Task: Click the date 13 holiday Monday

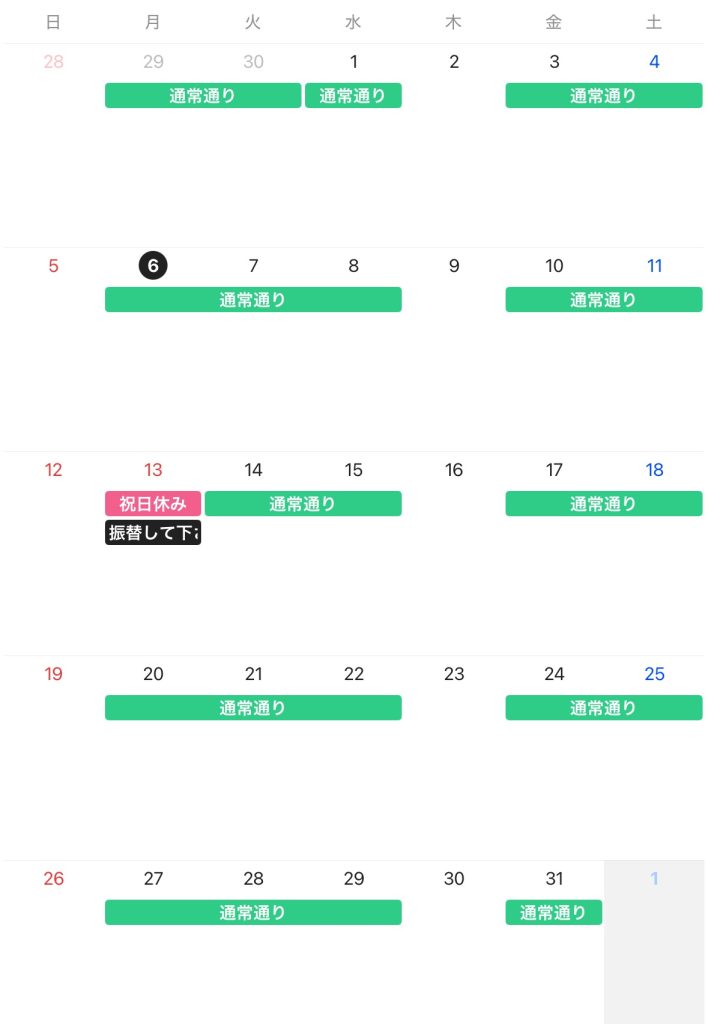Action: tap(153, 470)
